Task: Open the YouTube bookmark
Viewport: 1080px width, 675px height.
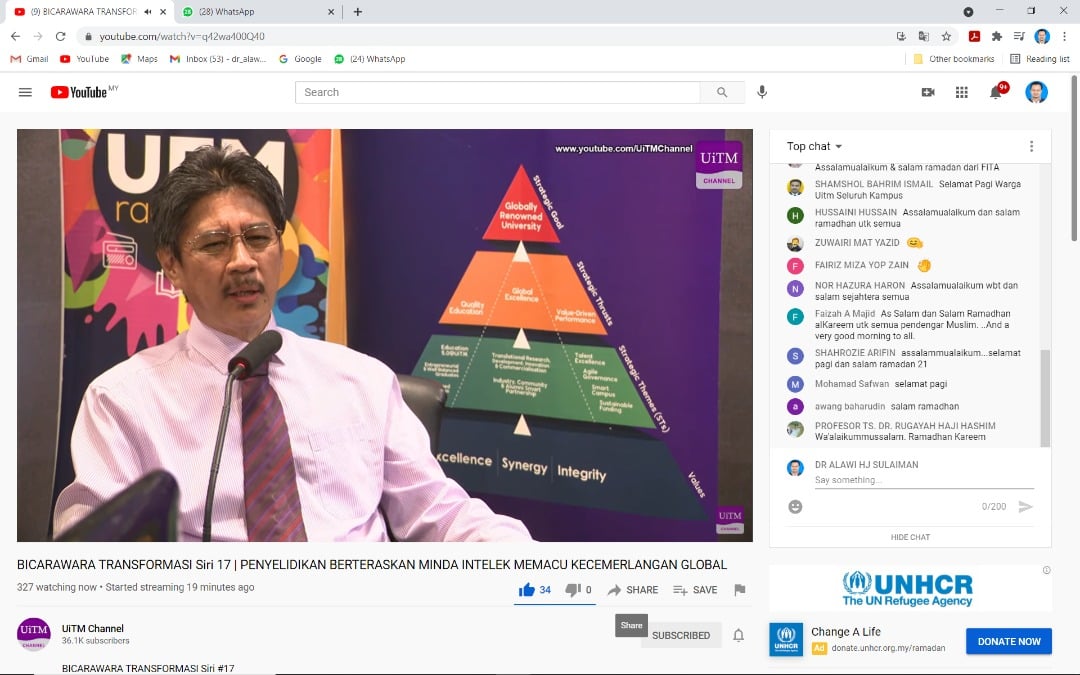Action: [x=85, y=59]
